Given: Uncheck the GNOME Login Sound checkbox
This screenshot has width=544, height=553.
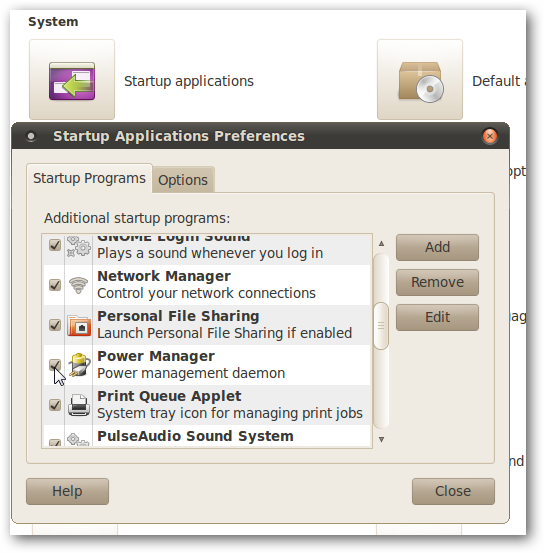Looking at the screenshot, I should (55, 245).
